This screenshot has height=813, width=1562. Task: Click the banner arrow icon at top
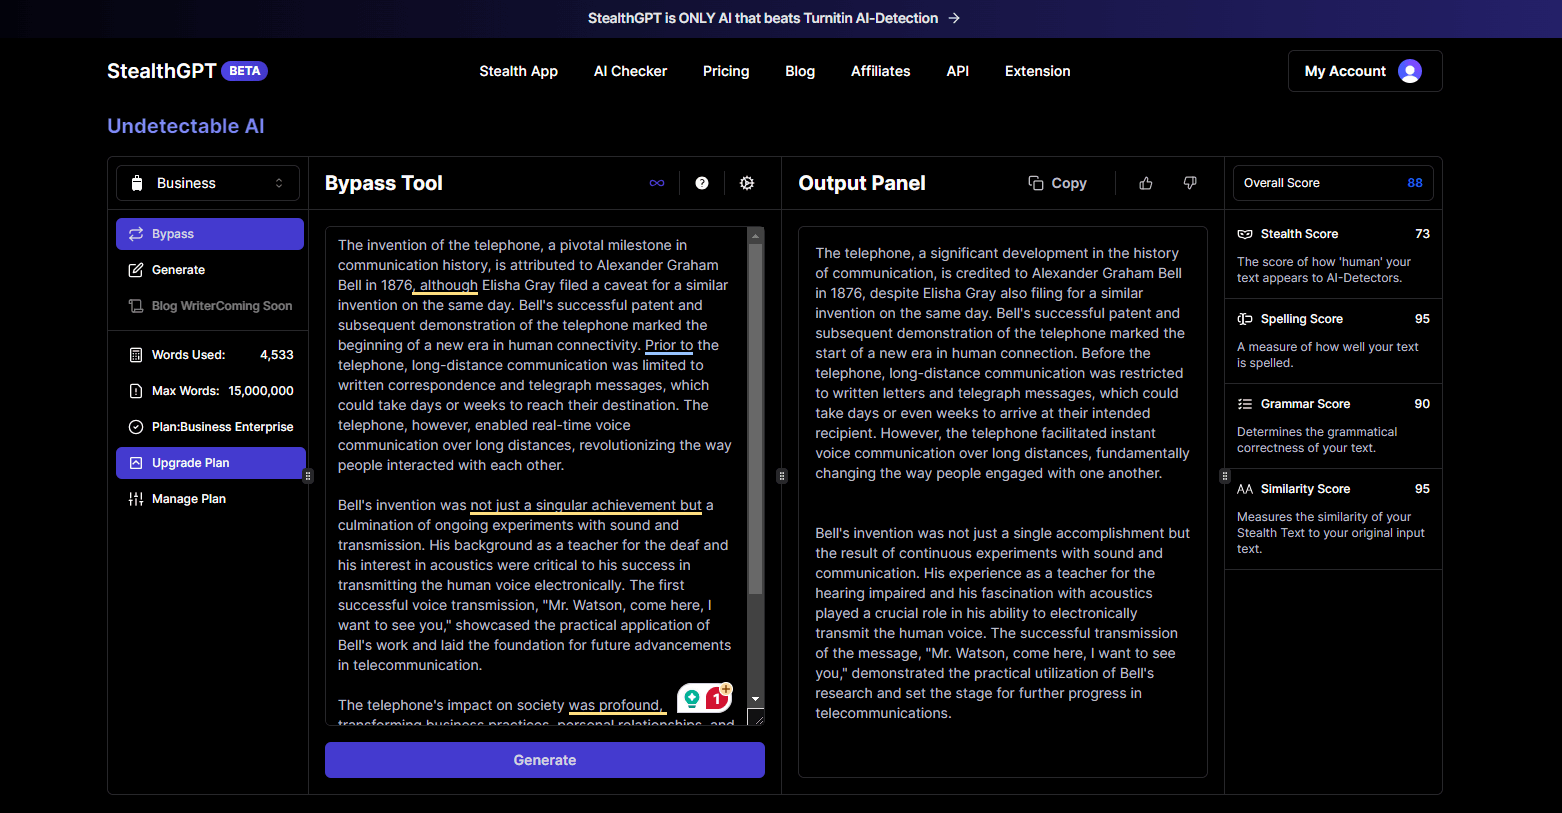(954, 18)
